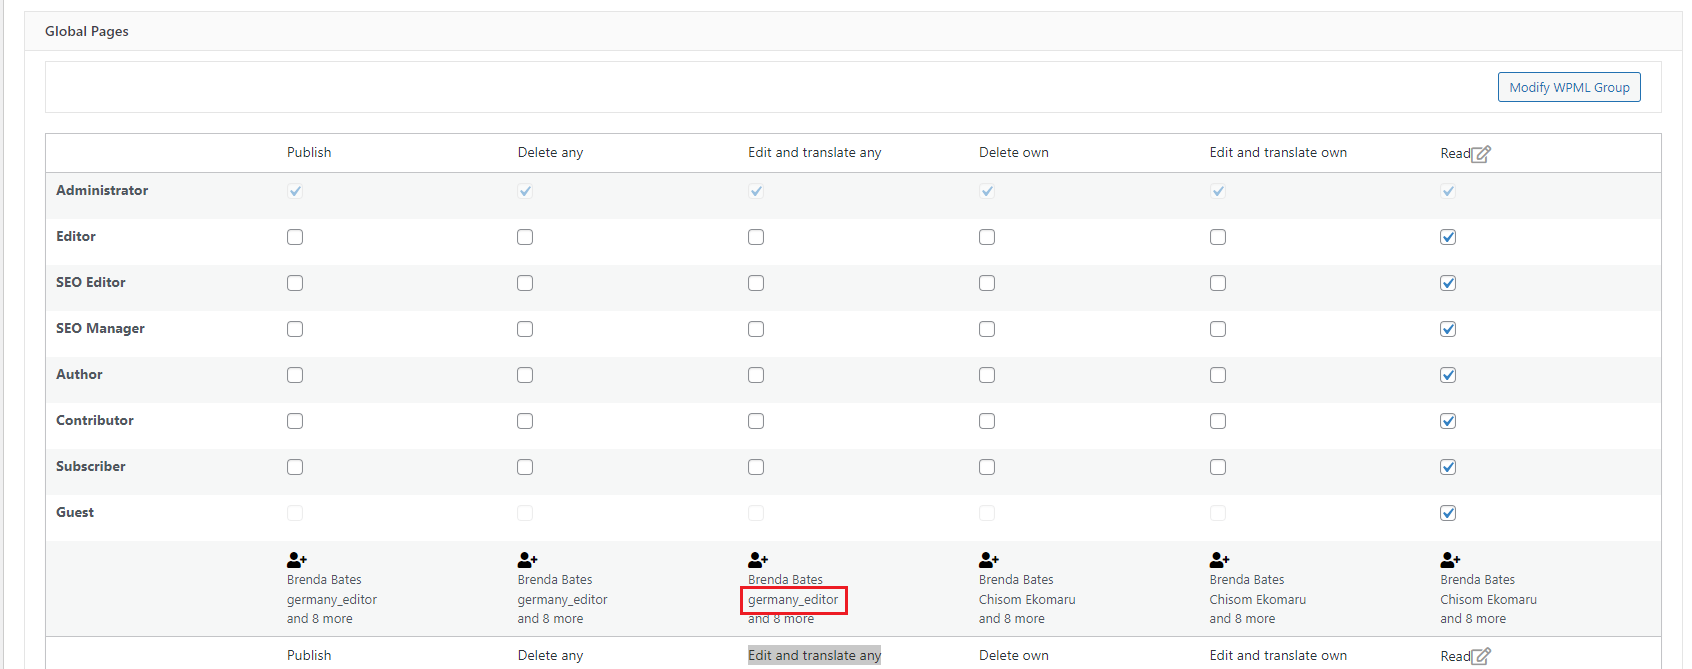This screenshot has width=1692, height=669.
Task: Click the Modify WPML Group button
Action: (1569, 87)
